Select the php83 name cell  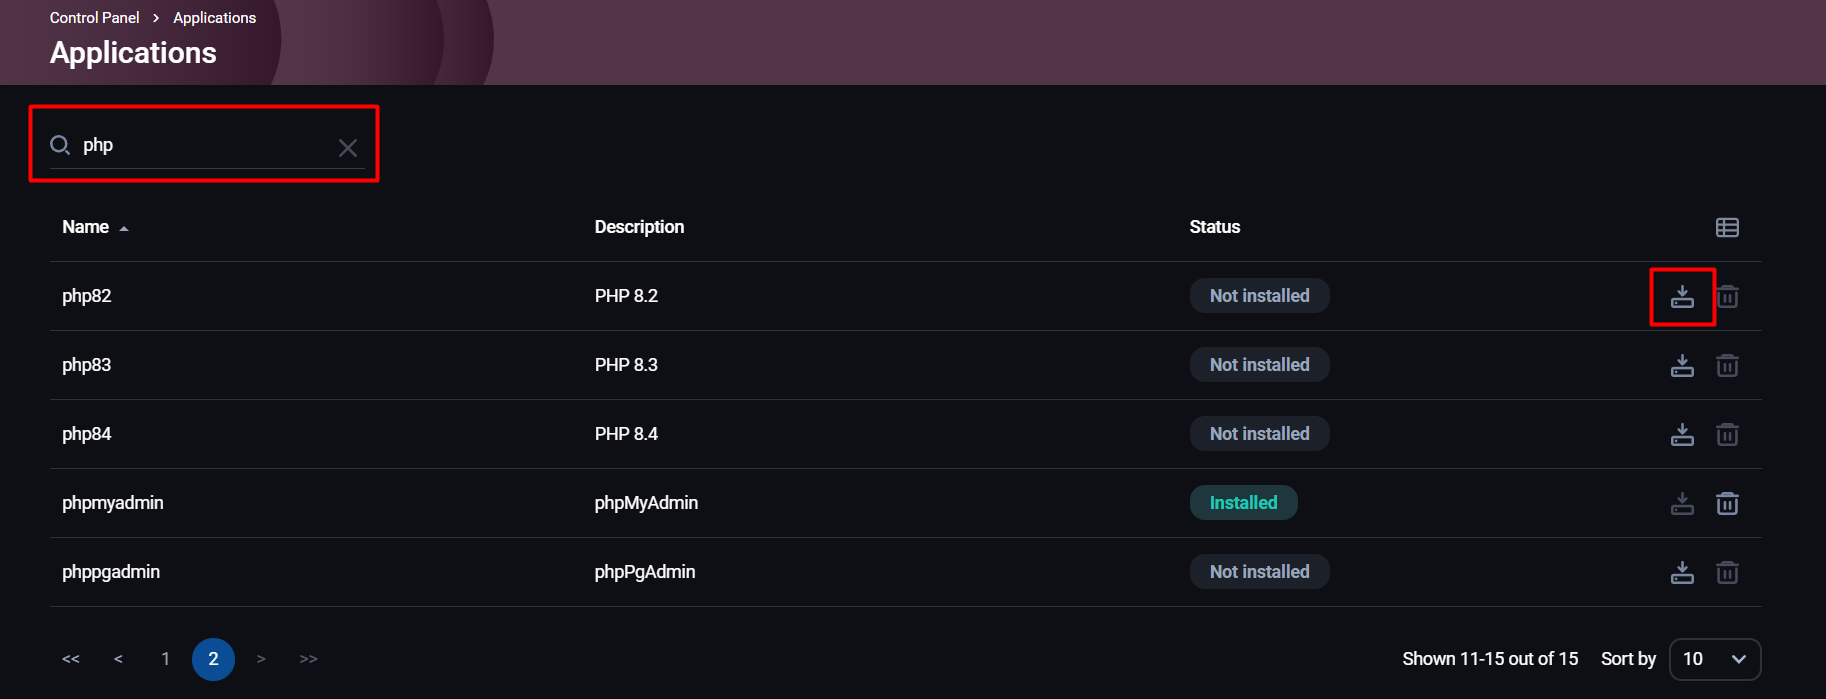tap(87, 365)
